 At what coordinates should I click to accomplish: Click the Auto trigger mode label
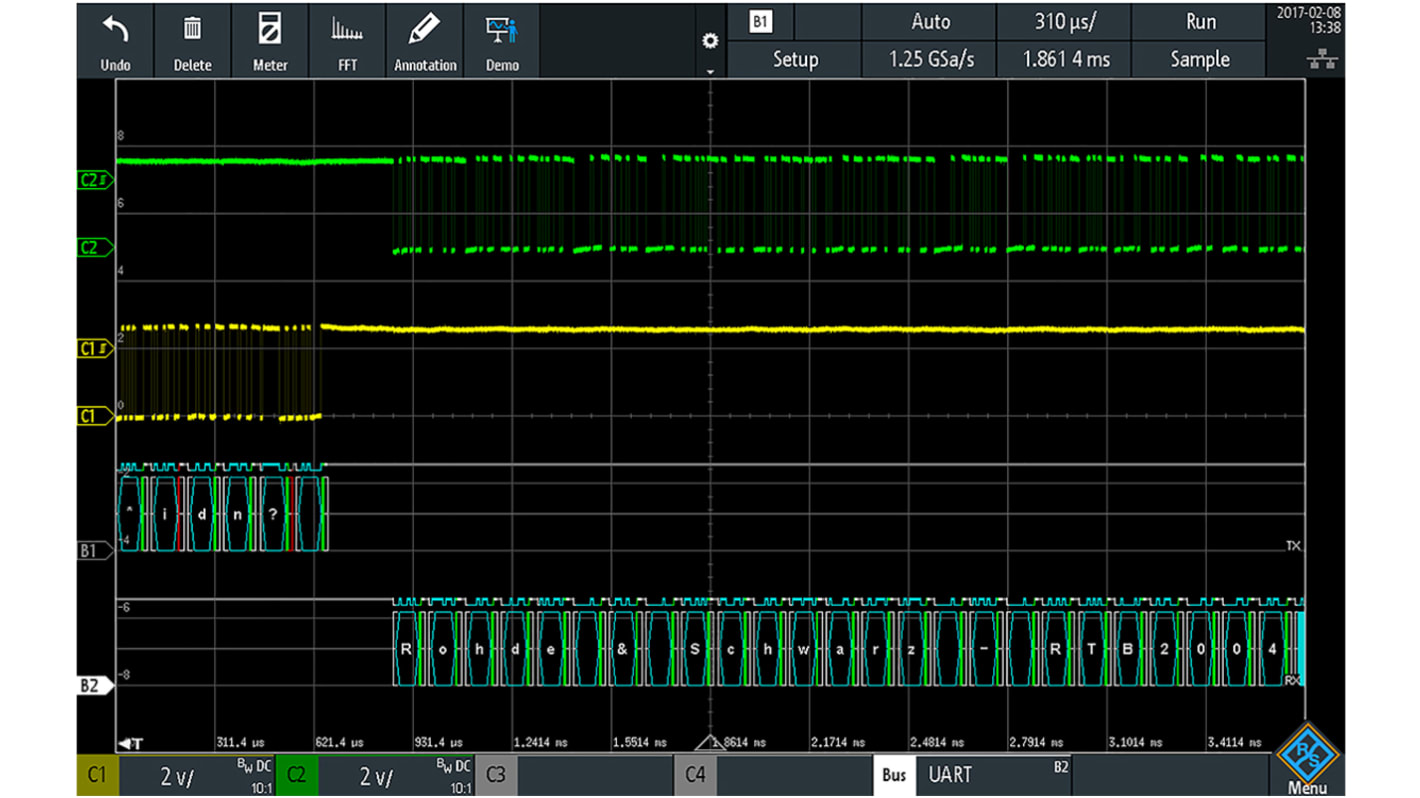(929, 21)
